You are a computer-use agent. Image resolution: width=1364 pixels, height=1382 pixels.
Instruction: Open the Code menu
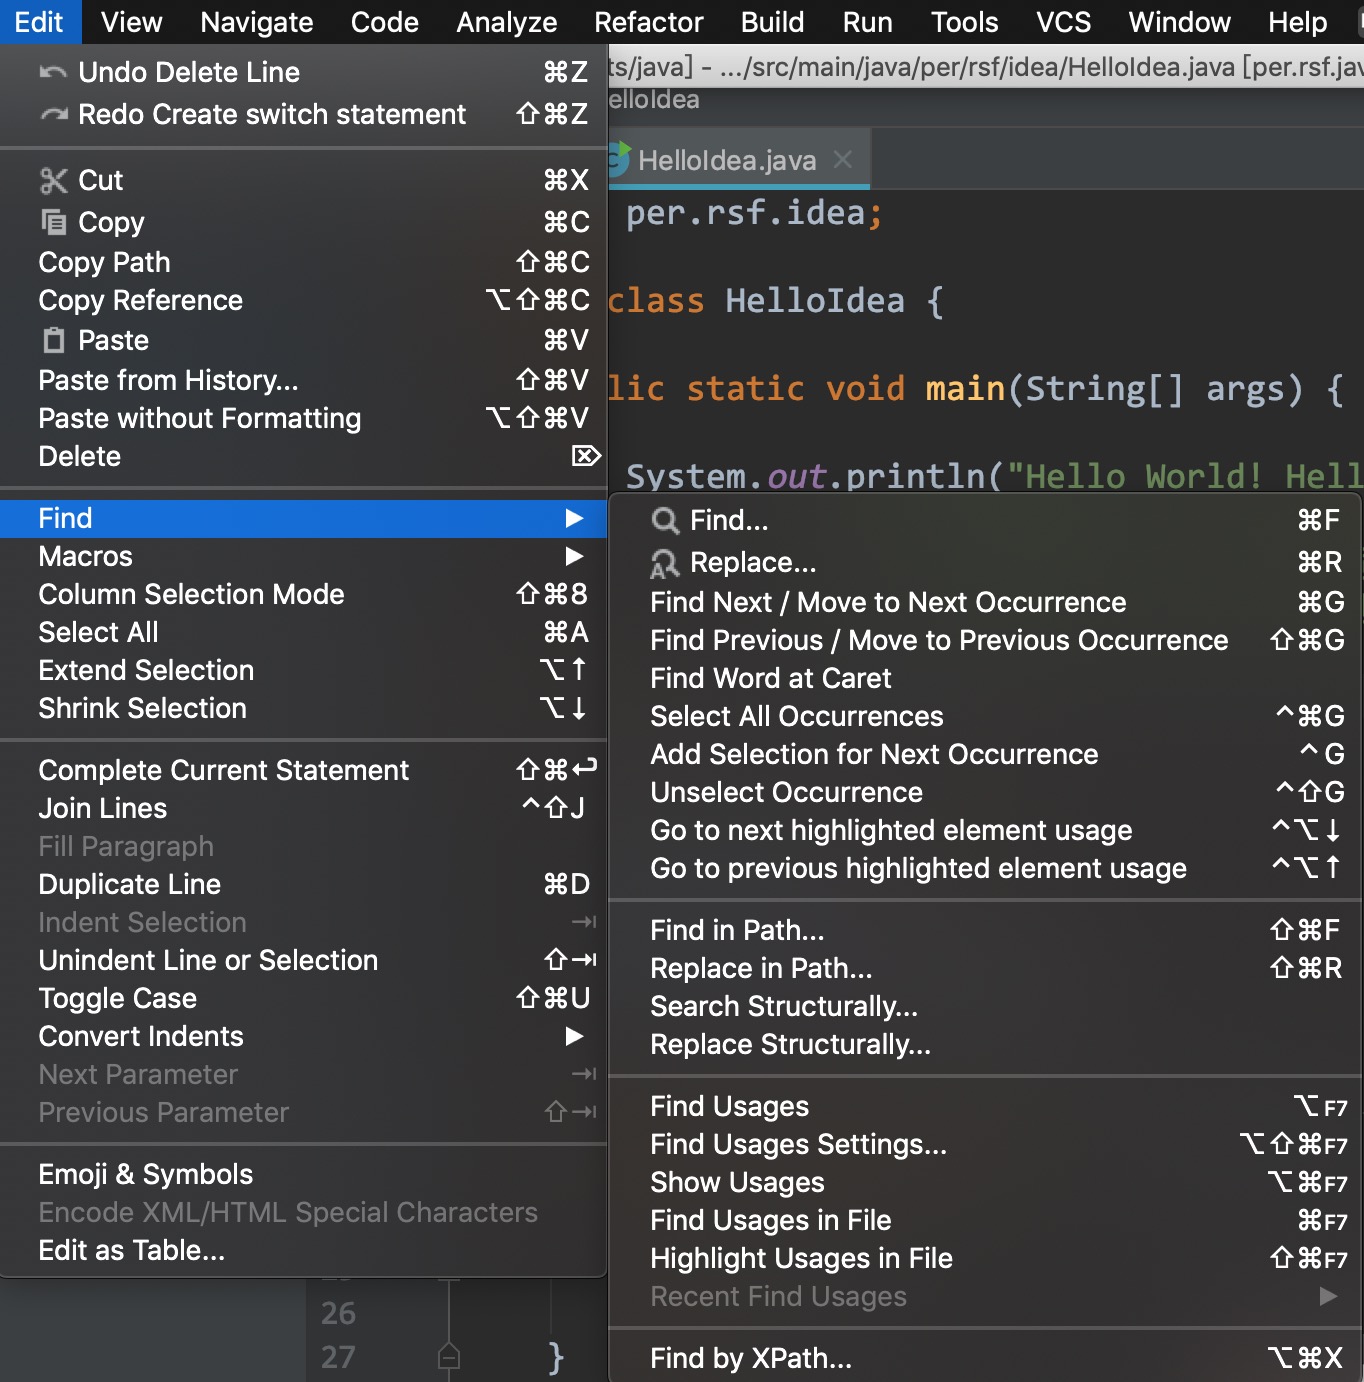385,22
